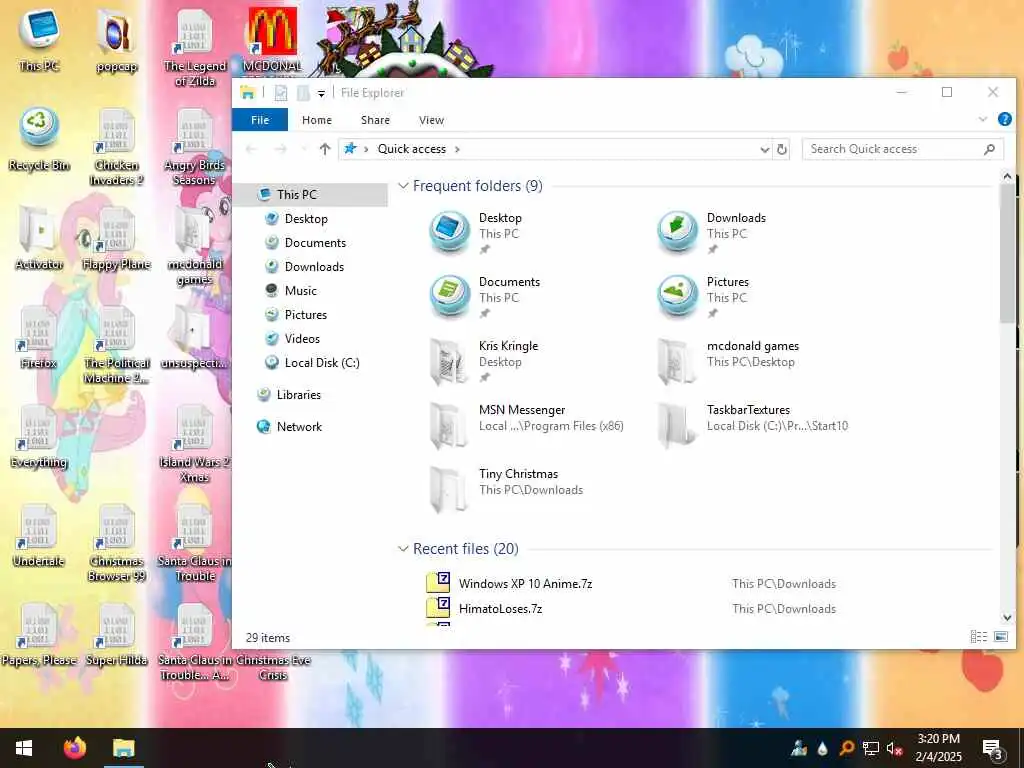Launch Chicken Invaders 2 shortcut
Screen dimensions: 1024x768
(116, 148)
